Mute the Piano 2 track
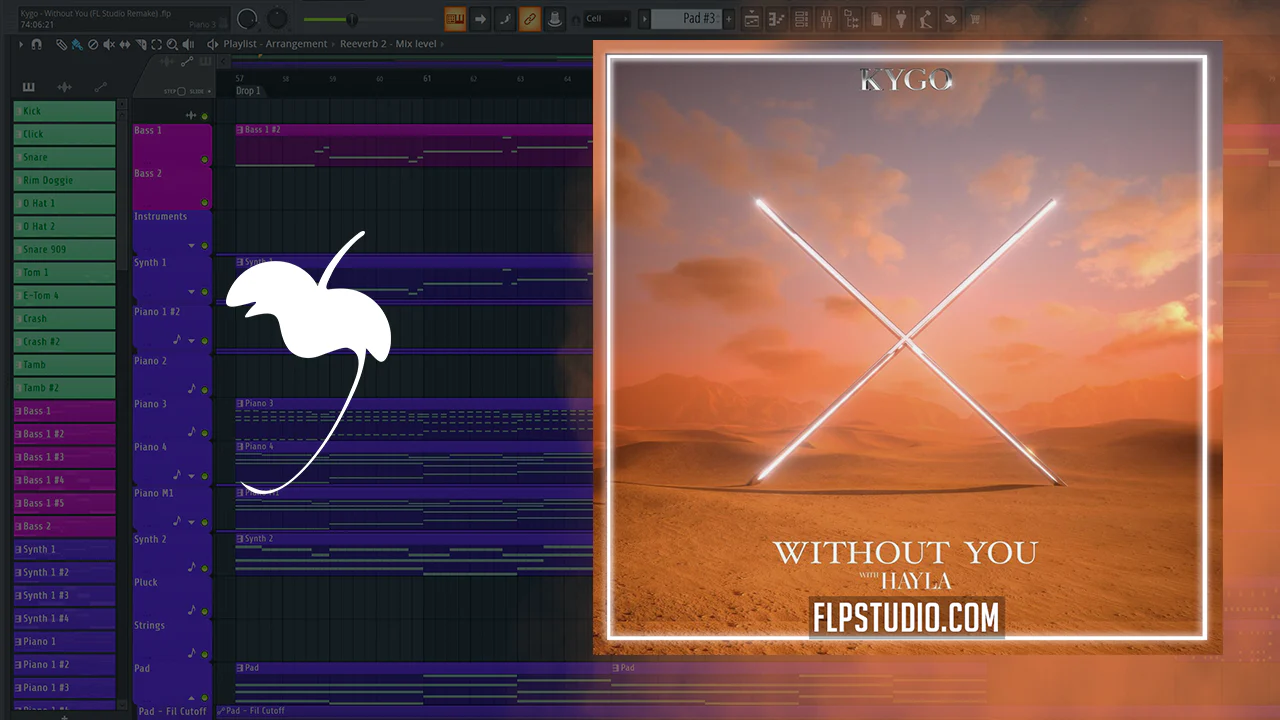The width and height of the screenshot is (1280, 720). click(x=205, y=390)
